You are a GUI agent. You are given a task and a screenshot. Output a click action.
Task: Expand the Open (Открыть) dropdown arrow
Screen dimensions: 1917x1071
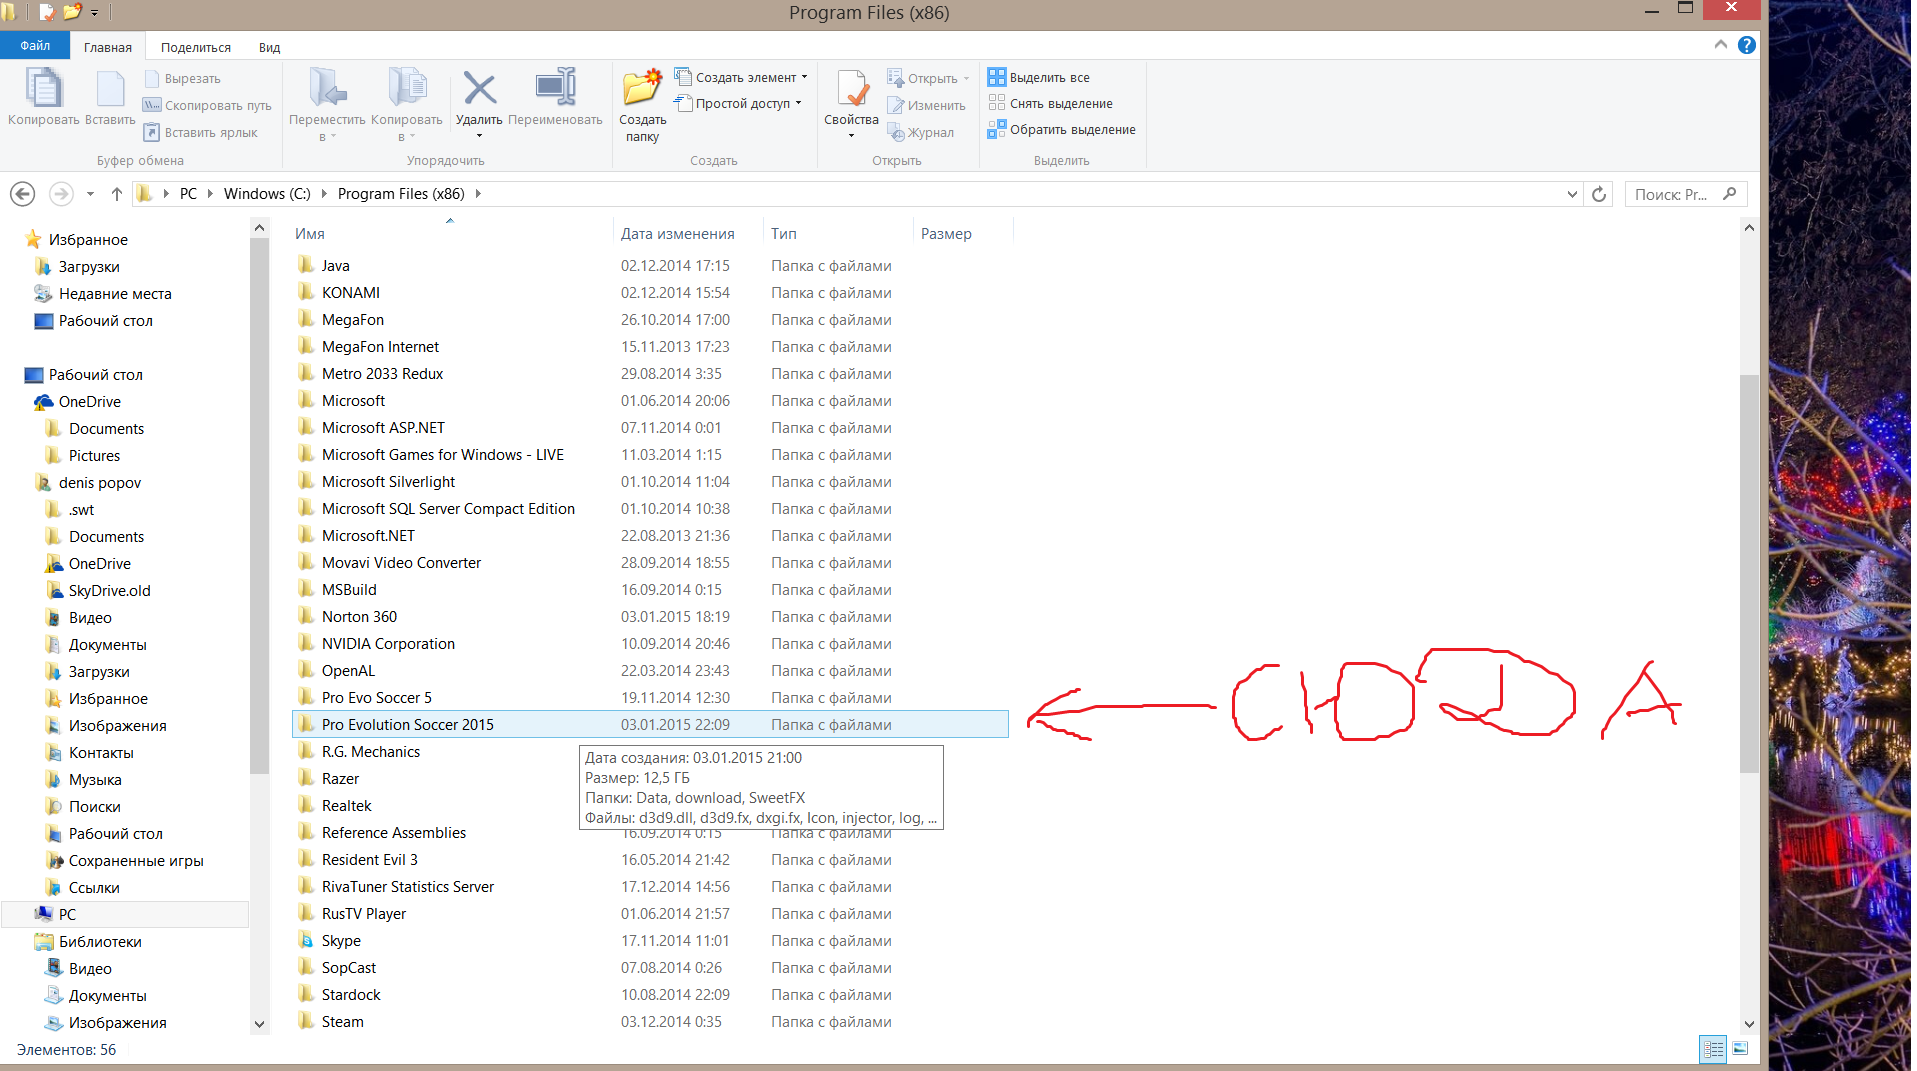(966, 78)
